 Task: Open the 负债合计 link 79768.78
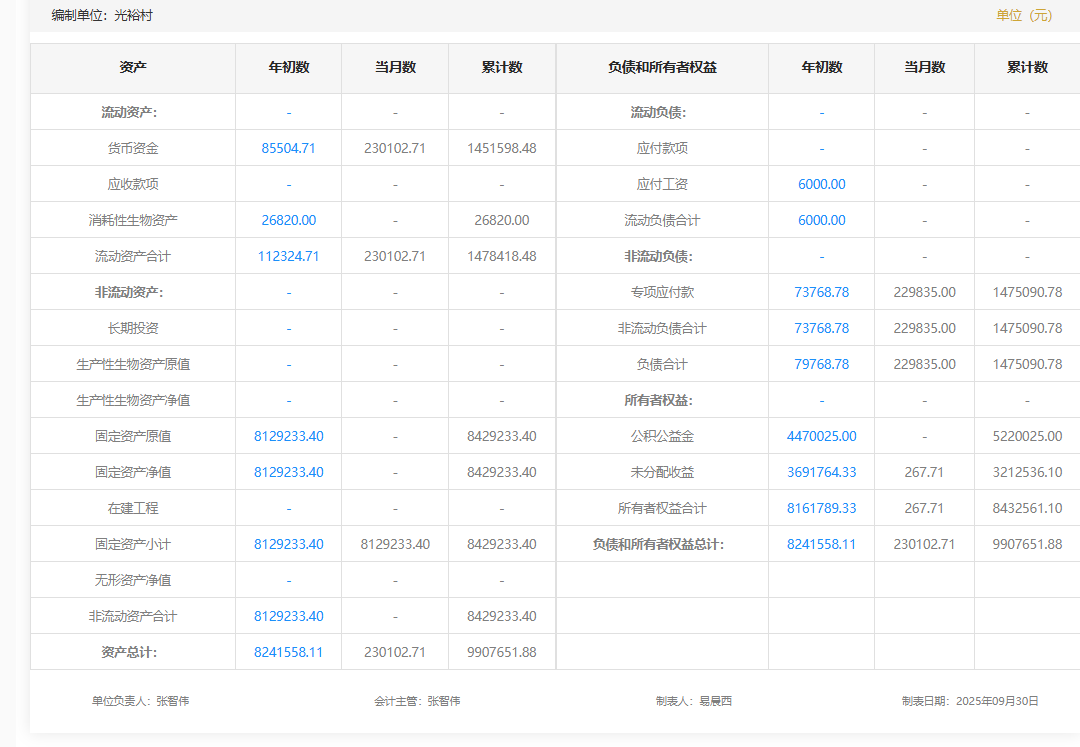821,364
